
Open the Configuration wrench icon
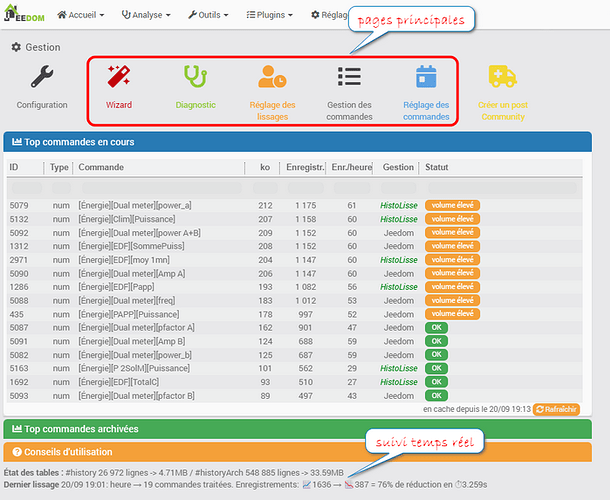pos(42,78)
